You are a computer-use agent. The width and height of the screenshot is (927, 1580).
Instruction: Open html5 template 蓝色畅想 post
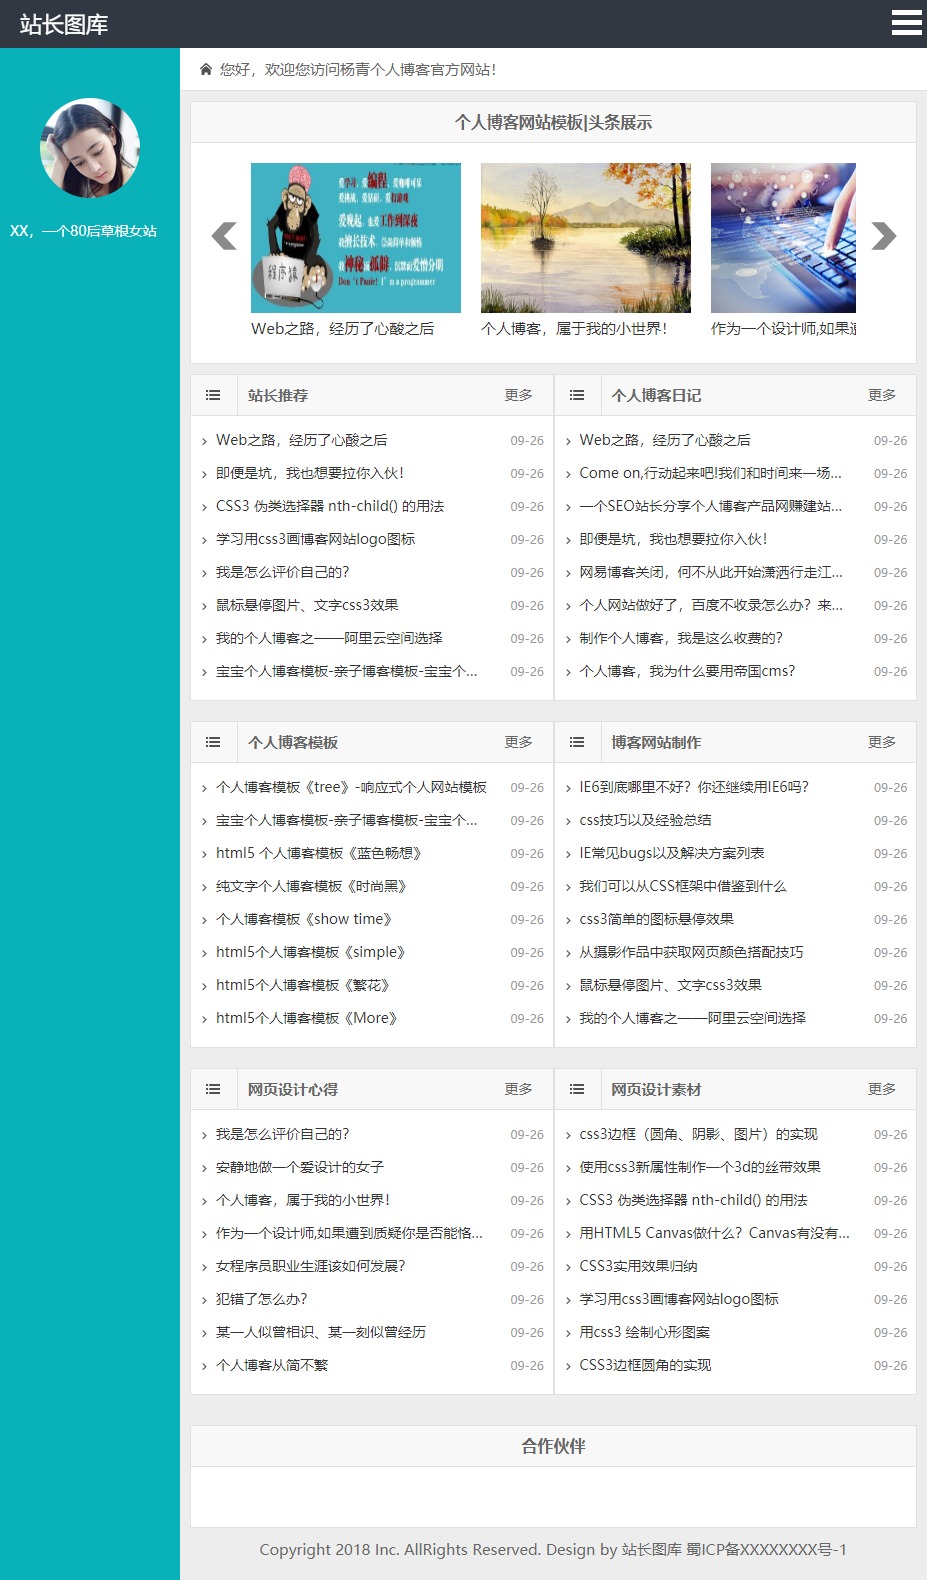click(x=320, y=853)
